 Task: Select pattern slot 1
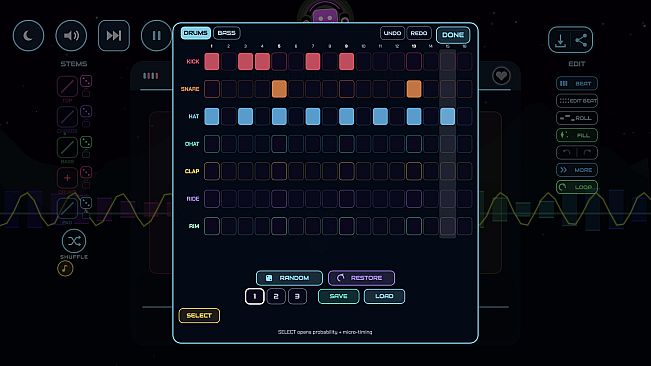pos(255,296)
